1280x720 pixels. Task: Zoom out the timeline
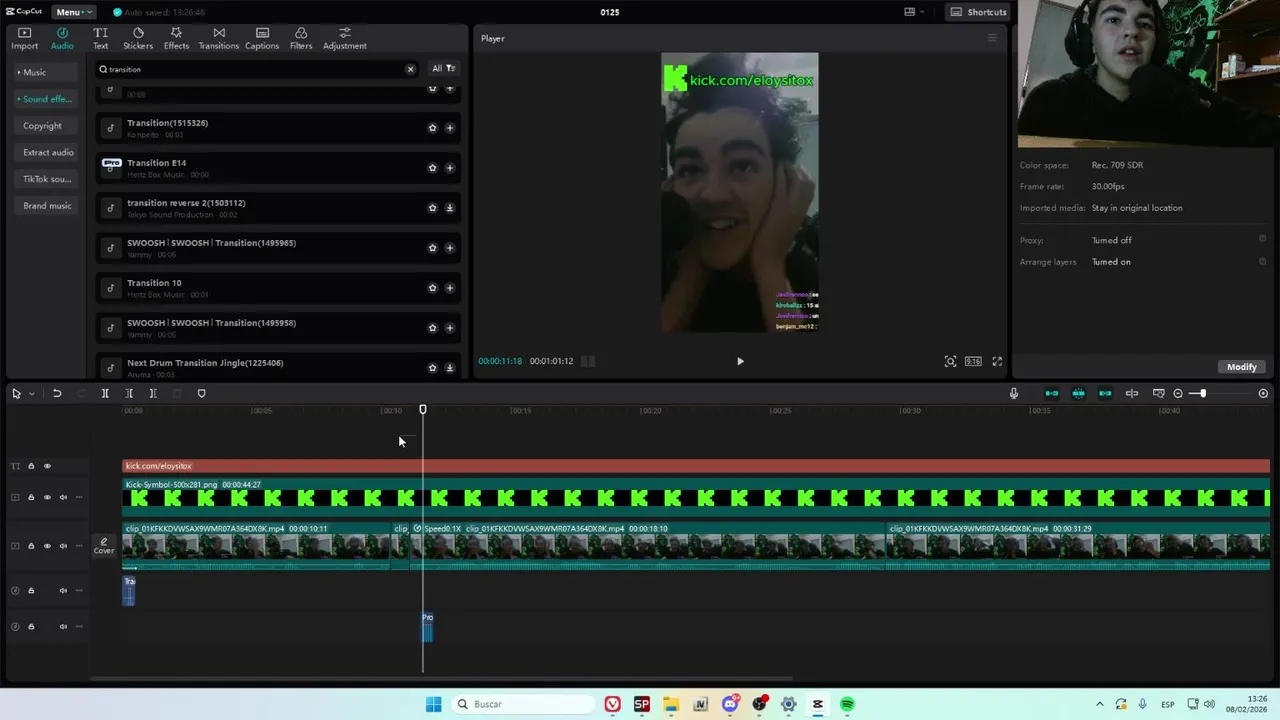1178,394
